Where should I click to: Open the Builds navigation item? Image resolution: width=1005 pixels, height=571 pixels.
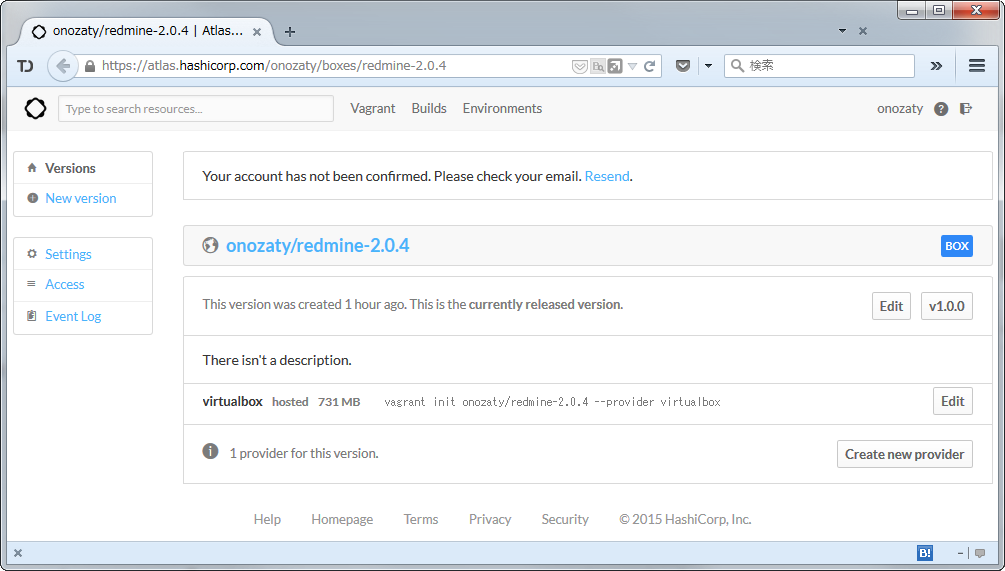(429, 108)
